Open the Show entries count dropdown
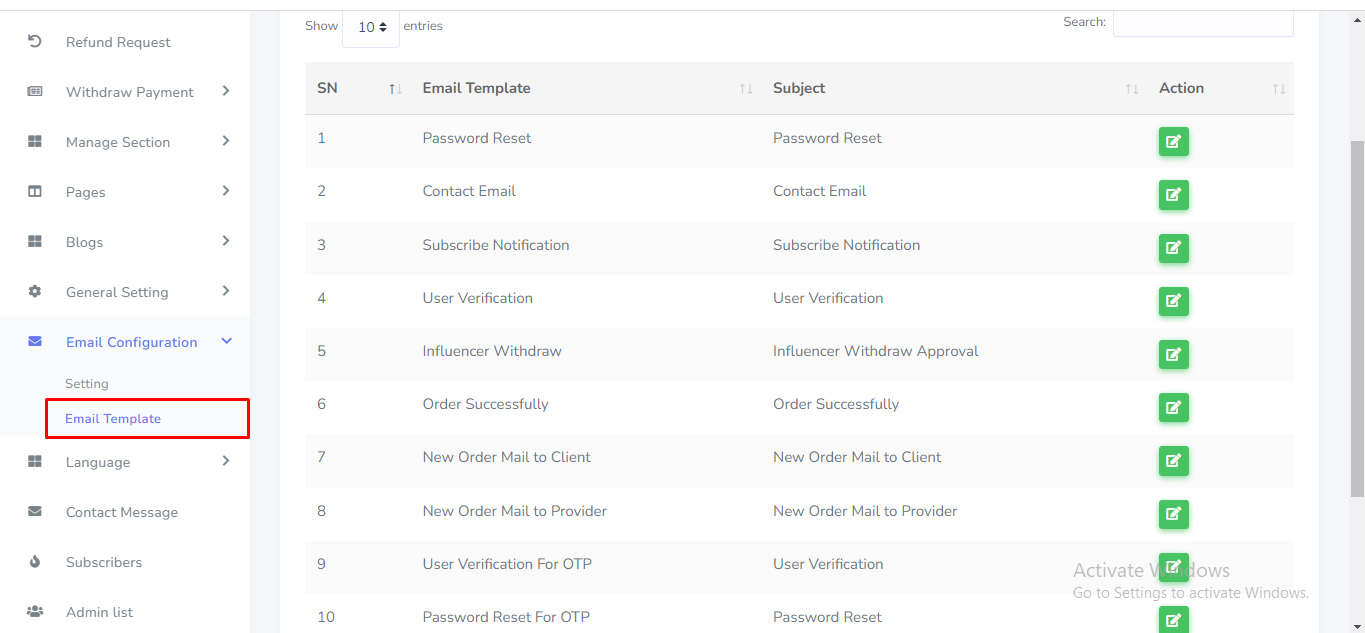The image size is (1365, 633). (371, 27)
